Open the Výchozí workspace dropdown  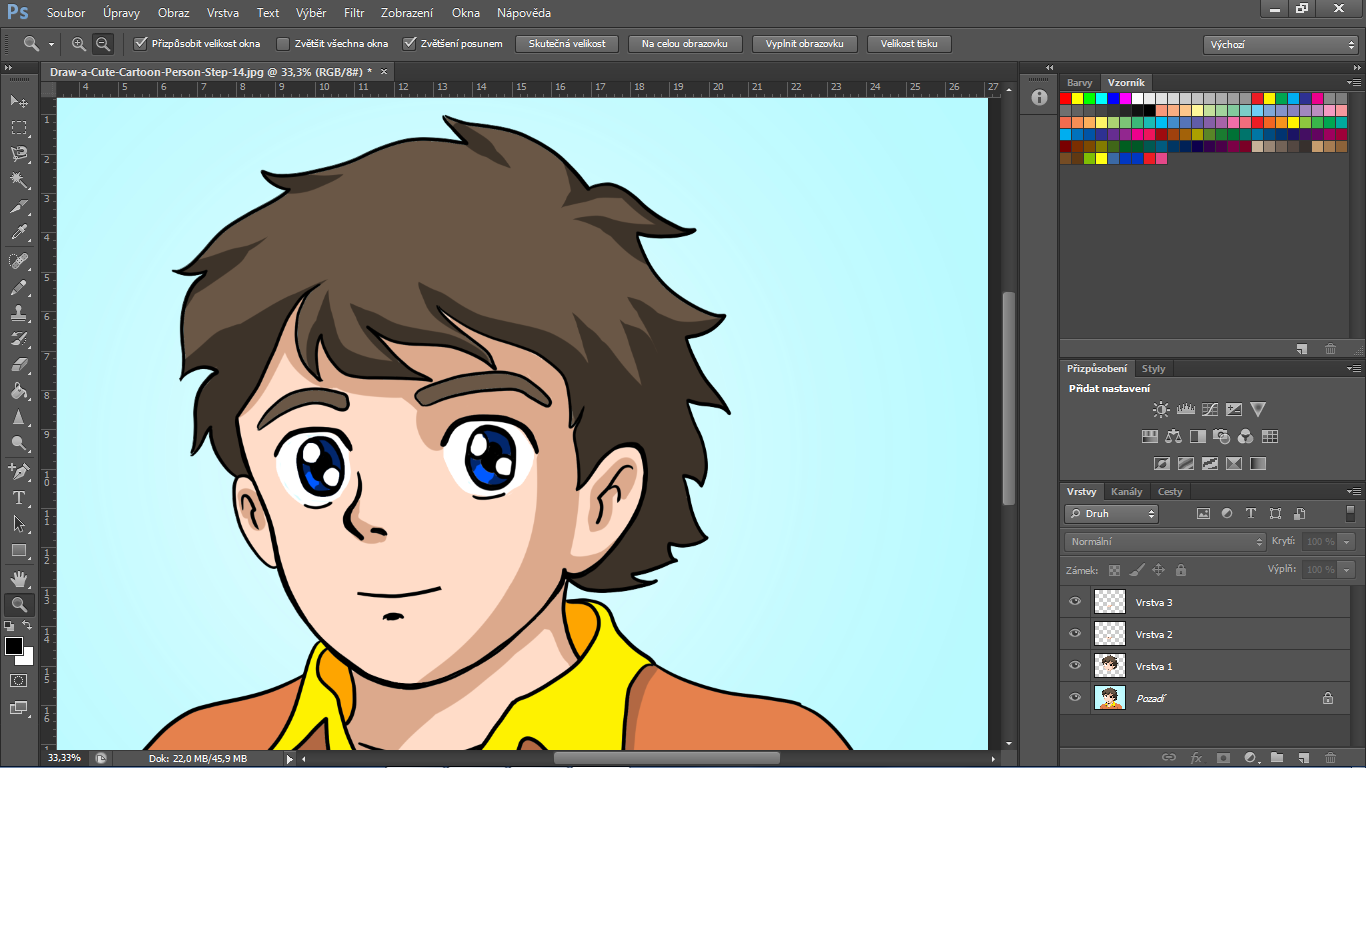[1280, 45]
